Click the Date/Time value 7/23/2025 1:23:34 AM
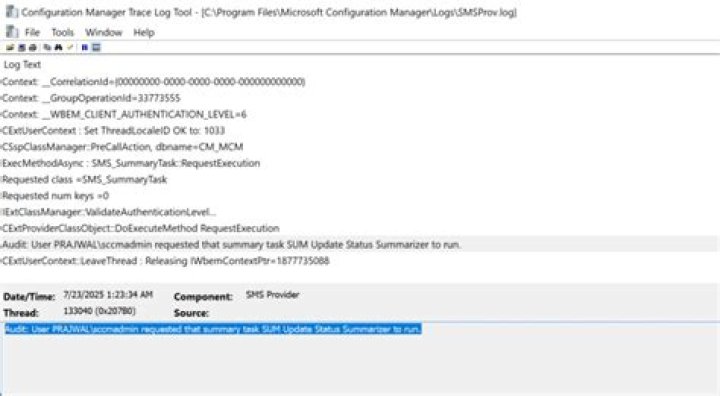This screenshot has width=720, height=396. [x=108, y=295]
